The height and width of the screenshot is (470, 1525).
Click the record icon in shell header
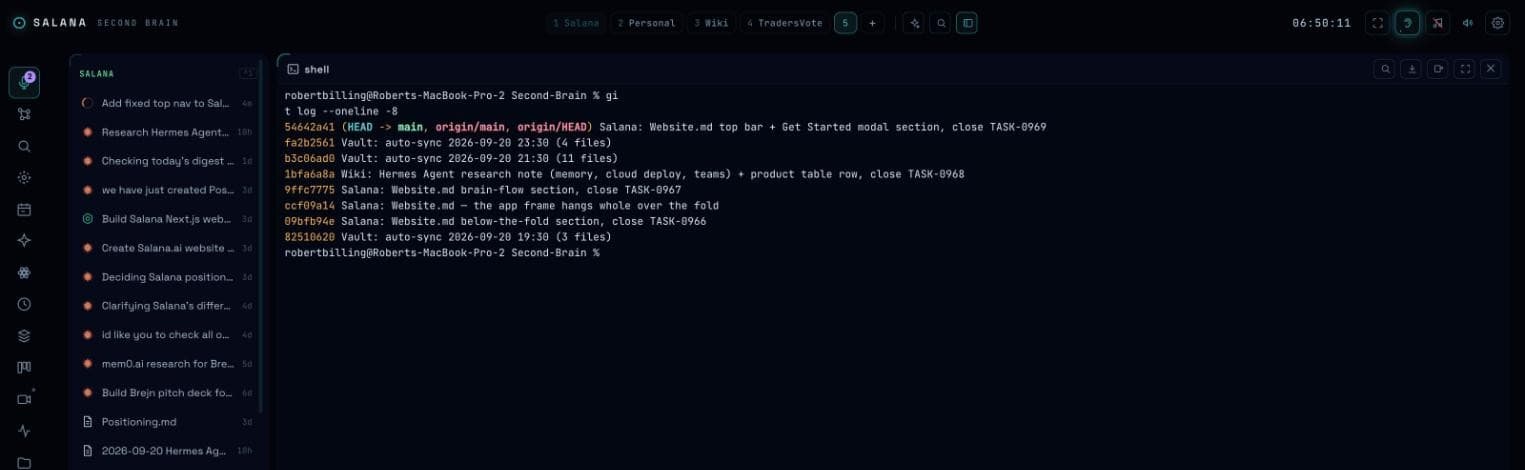[1438, 69]
